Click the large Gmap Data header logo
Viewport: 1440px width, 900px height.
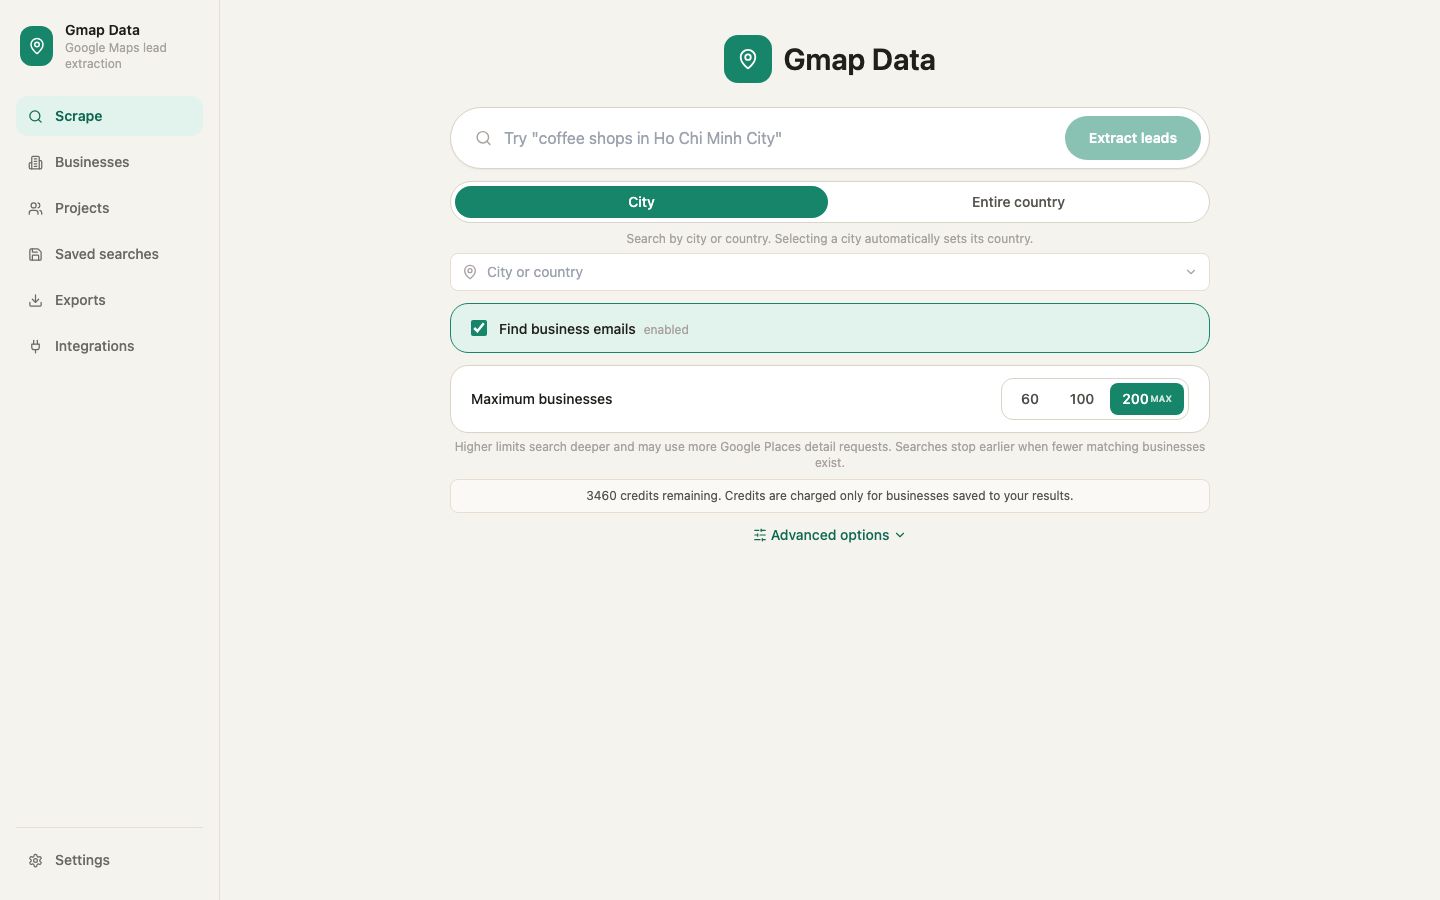(748, 59)
